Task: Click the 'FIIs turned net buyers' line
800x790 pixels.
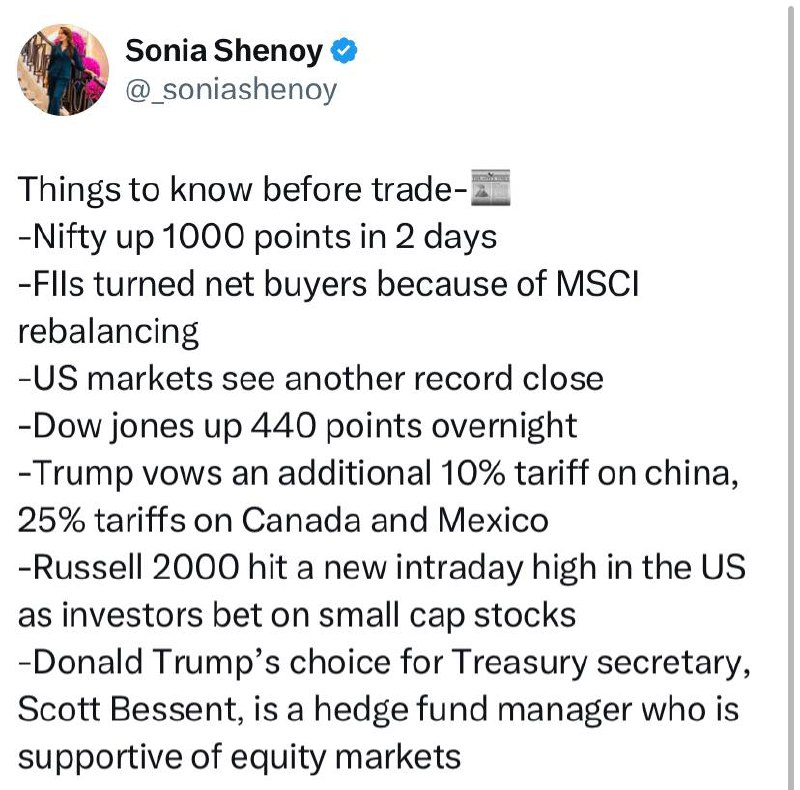Action: tap(329, 284)
